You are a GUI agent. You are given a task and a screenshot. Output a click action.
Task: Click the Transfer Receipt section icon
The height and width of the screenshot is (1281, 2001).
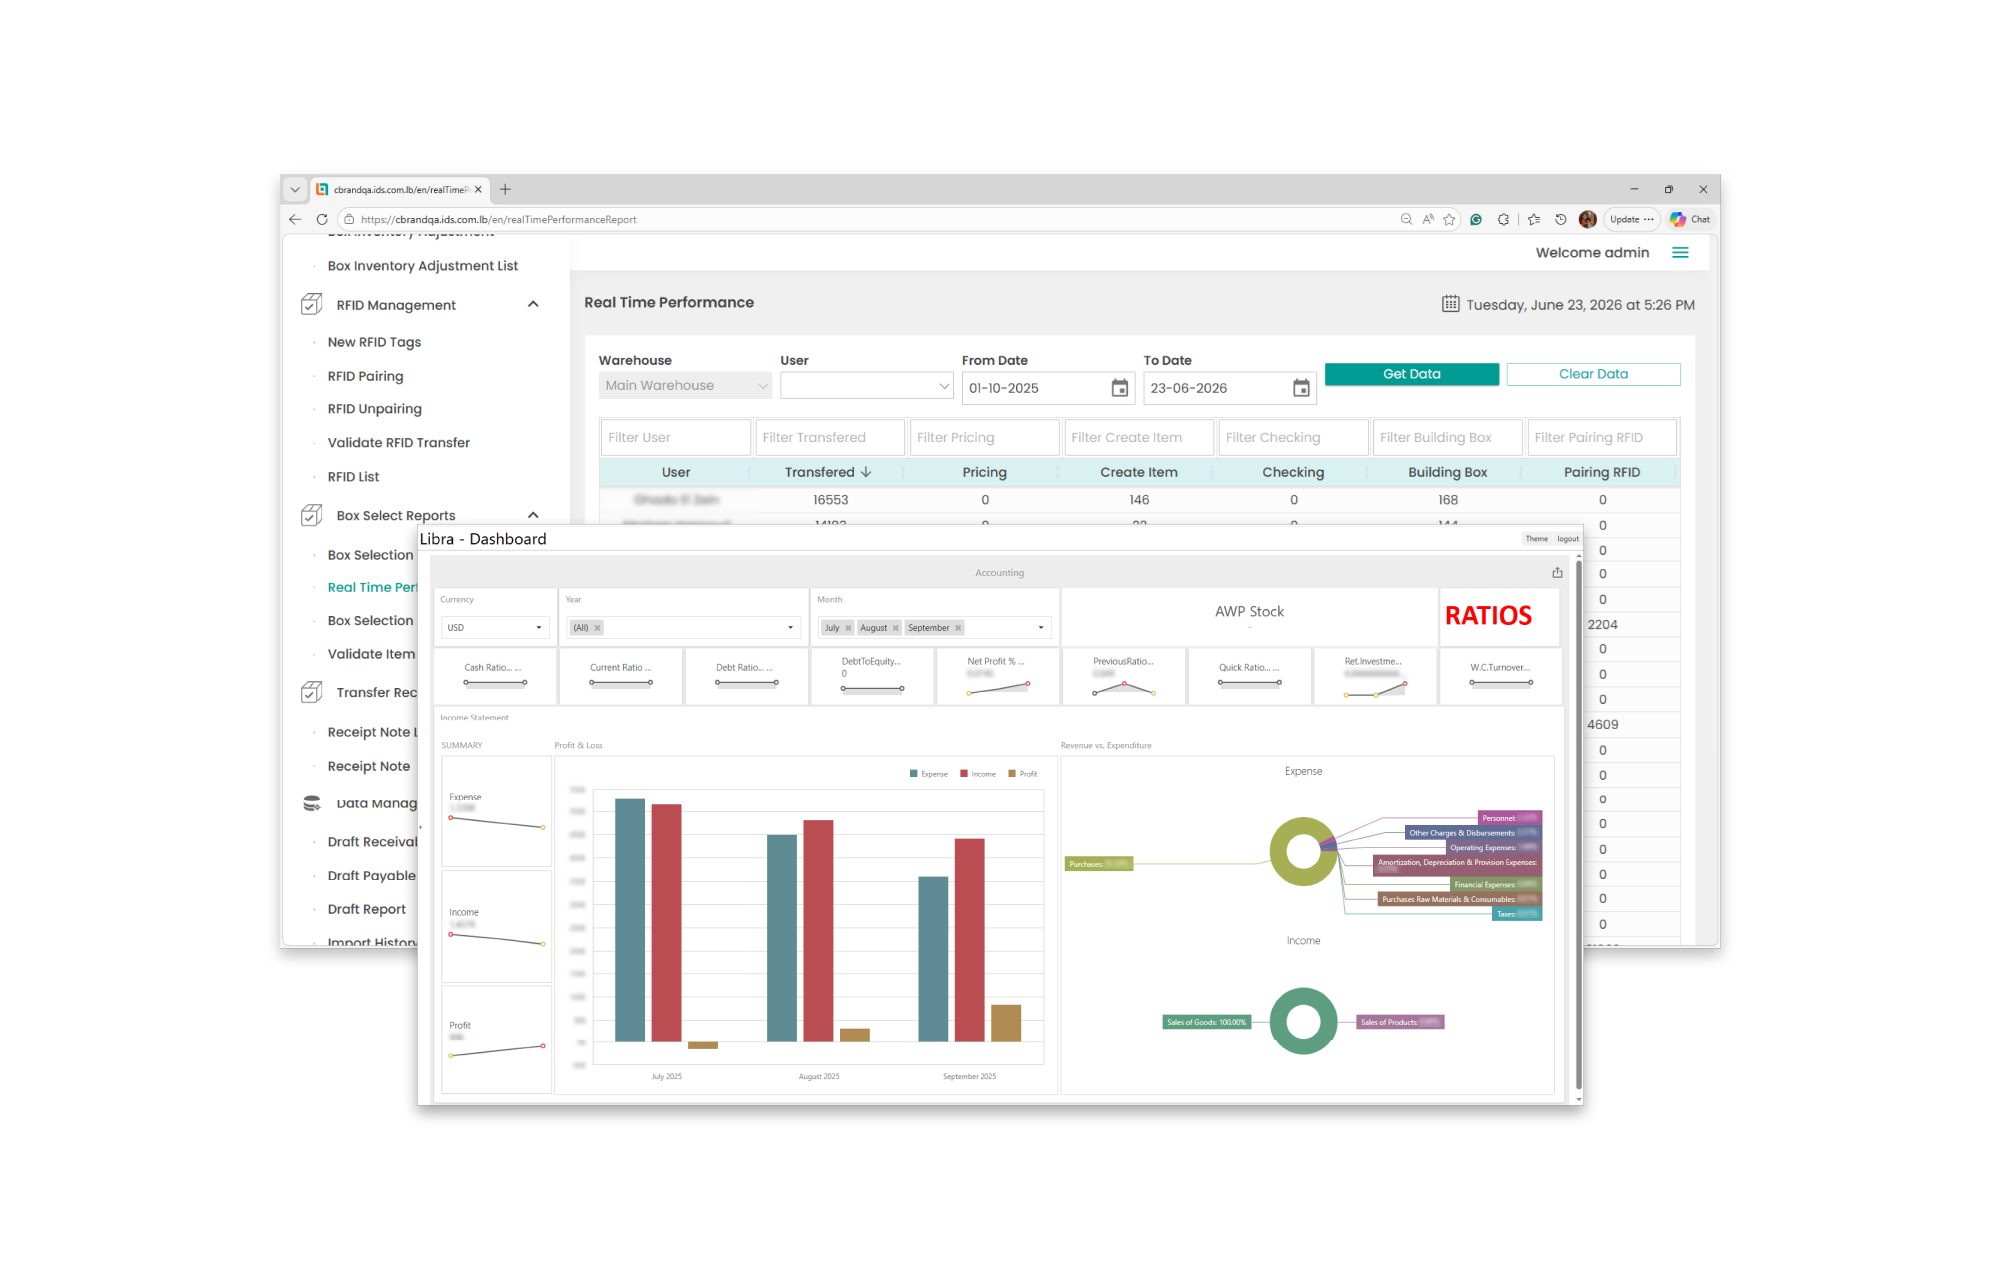point(312,692)
